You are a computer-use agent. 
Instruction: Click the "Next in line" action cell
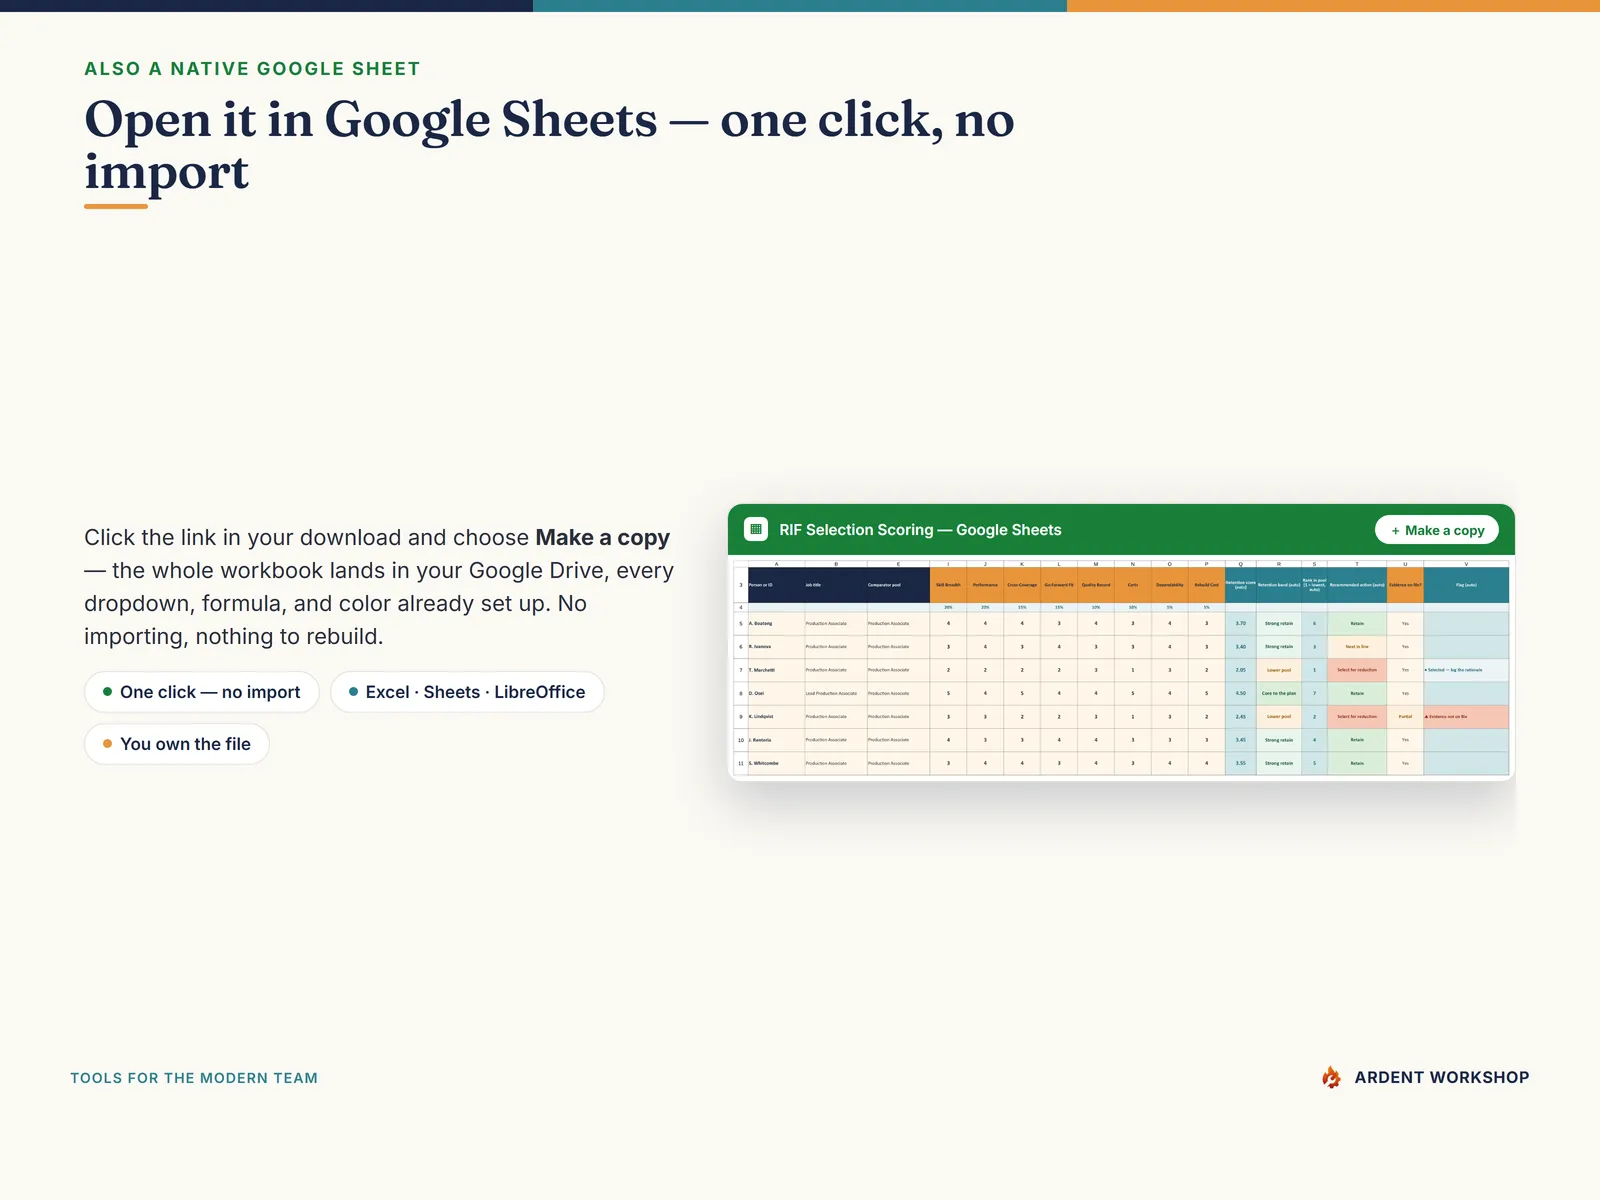click(1357, 647)
